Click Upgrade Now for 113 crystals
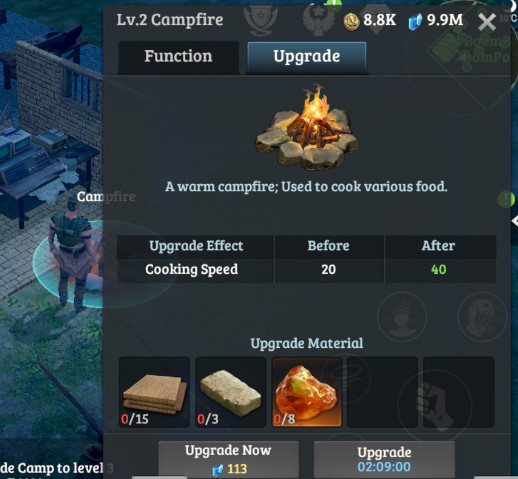This screenshot has height=479, width=518. pyautogui.click(x=228, y=460)
